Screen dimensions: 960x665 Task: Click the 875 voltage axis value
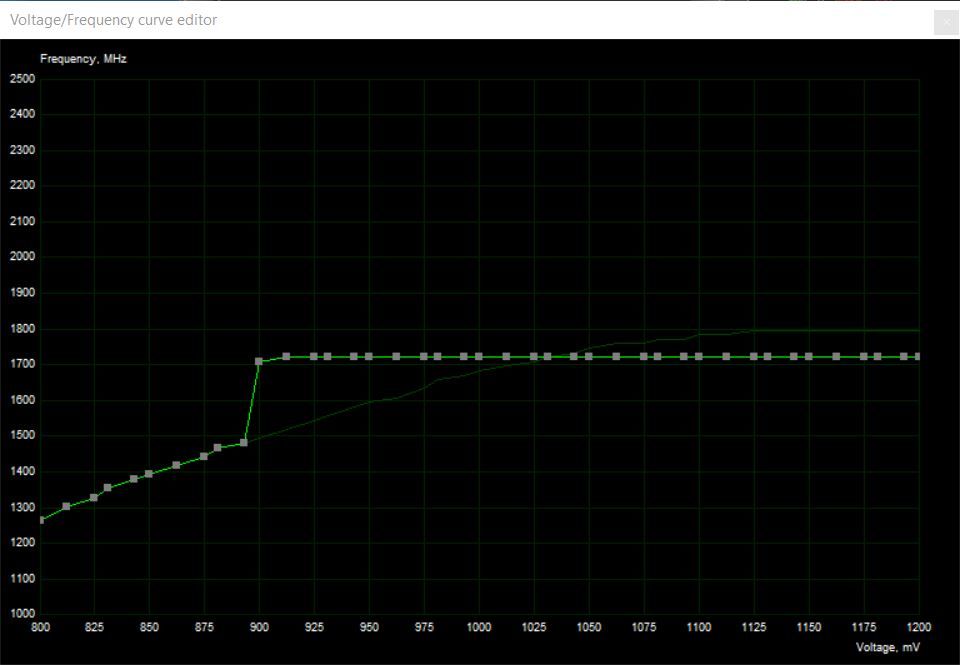204,627
